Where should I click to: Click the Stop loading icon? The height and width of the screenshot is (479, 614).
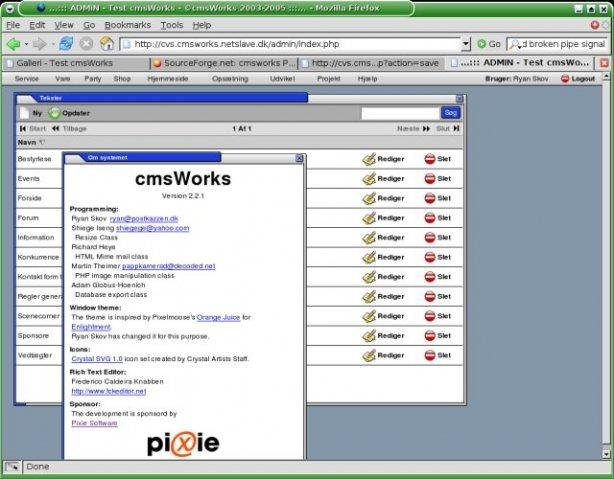click(86, 43)
